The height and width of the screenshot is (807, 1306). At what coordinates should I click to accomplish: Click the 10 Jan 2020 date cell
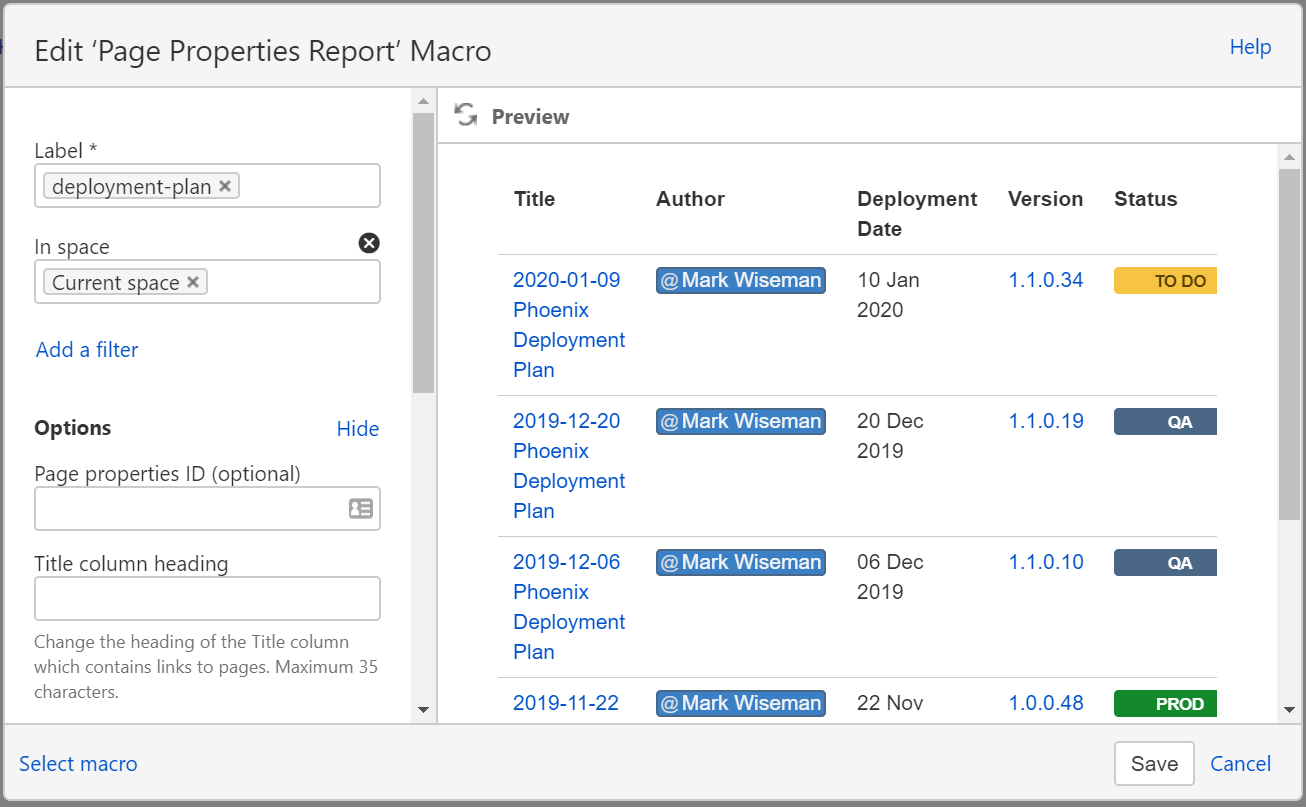[888, 295]
